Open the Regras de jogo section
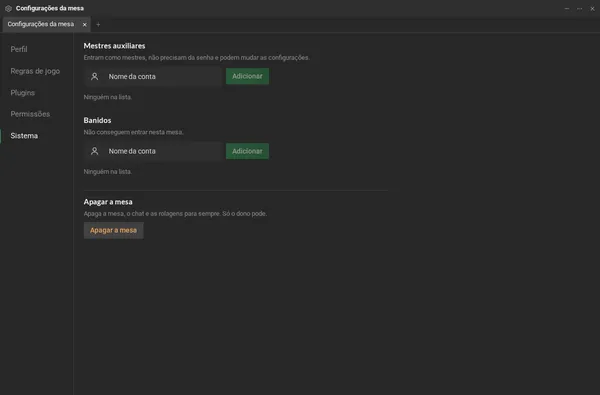Image resolution: width=600 pixels, height=395 pixels. 35,71
